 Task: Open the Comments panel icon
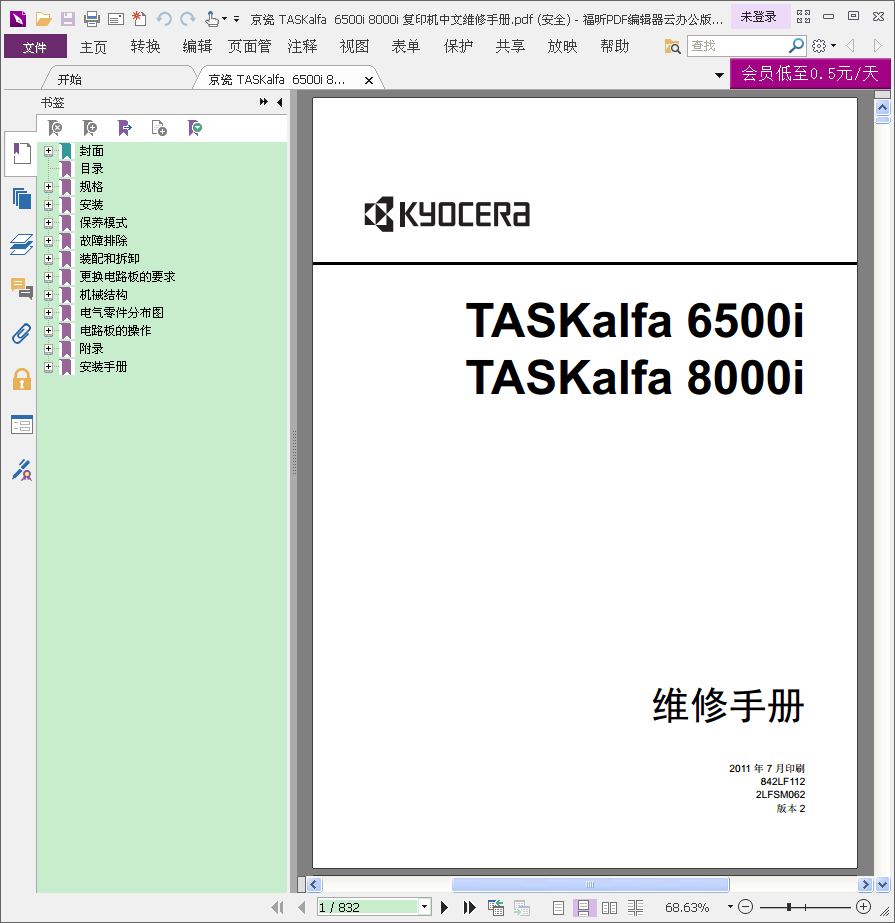coord(22,288)
